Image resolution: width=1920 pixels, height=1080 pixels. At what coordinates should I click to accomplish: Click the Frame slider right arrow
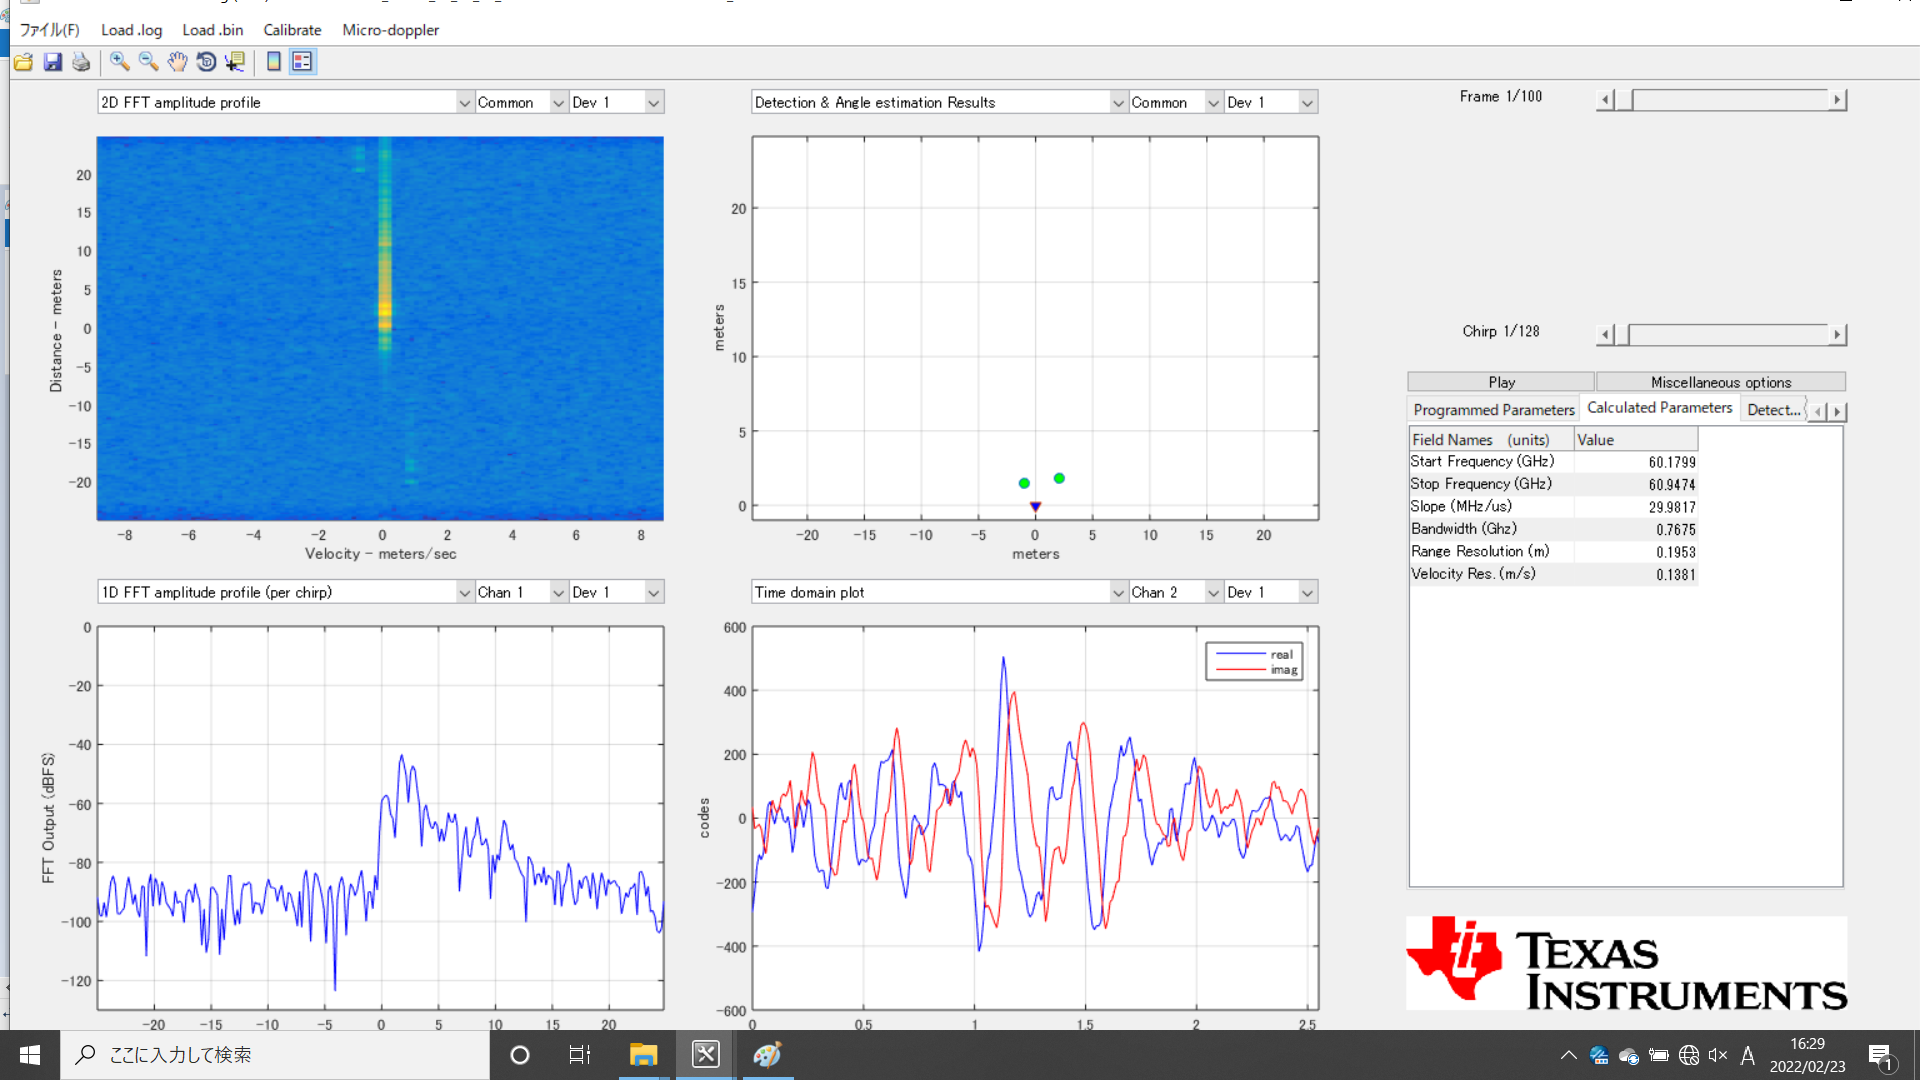[1837, 99]
